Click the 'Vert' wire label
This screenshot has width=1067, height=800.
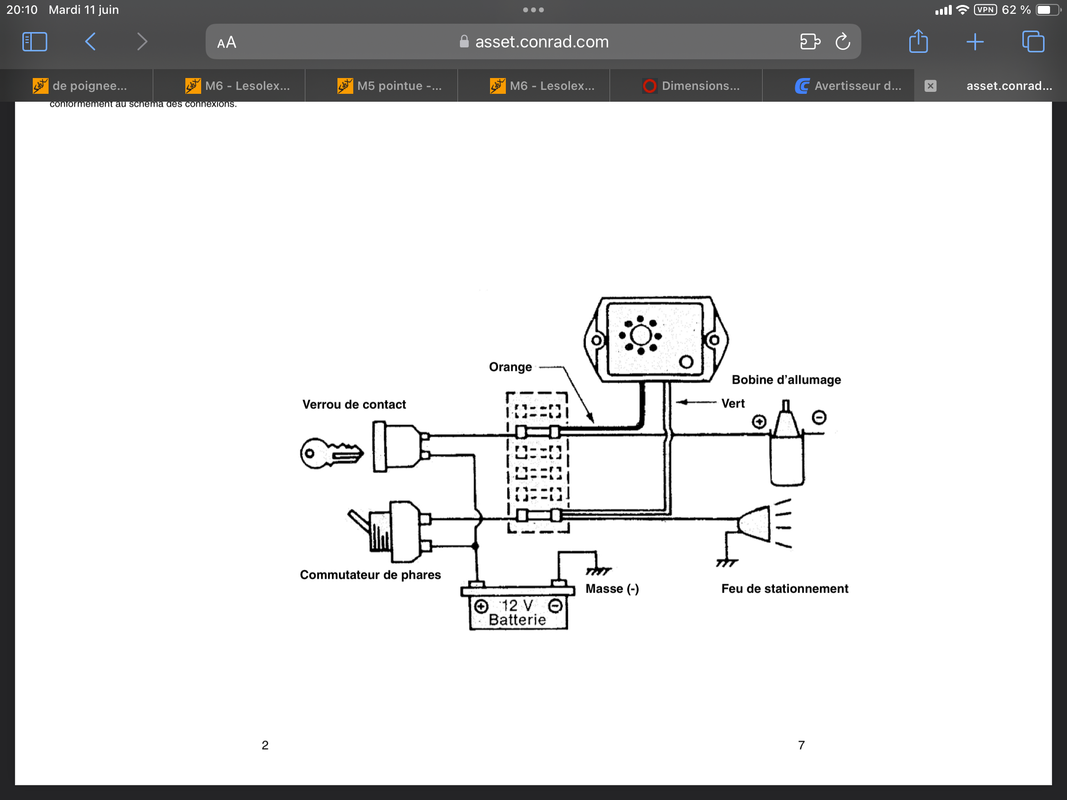(733, 403)
